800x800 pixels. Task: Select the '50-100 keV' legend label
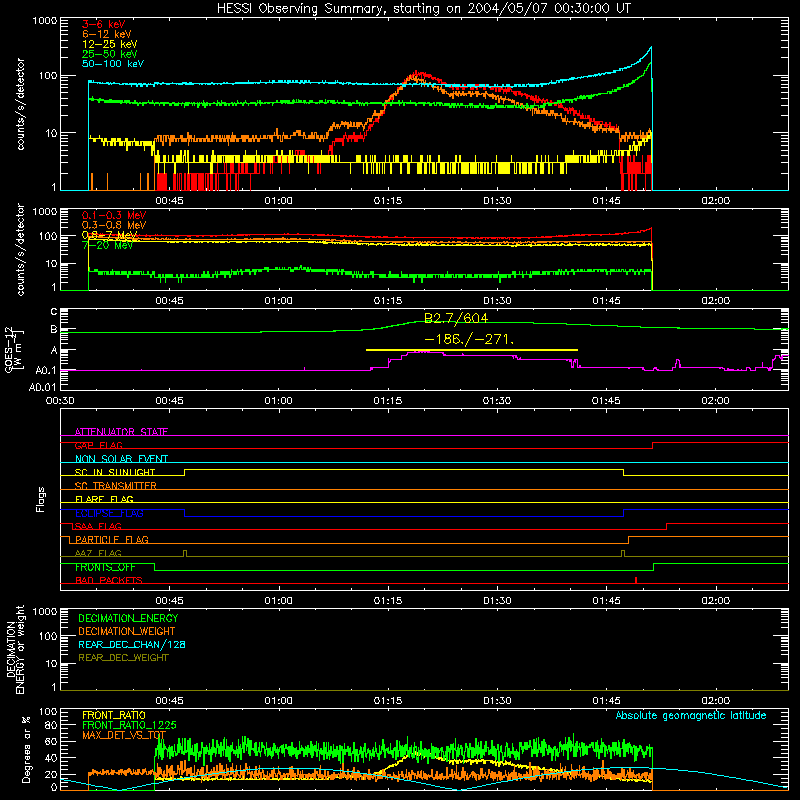[113, 64]
